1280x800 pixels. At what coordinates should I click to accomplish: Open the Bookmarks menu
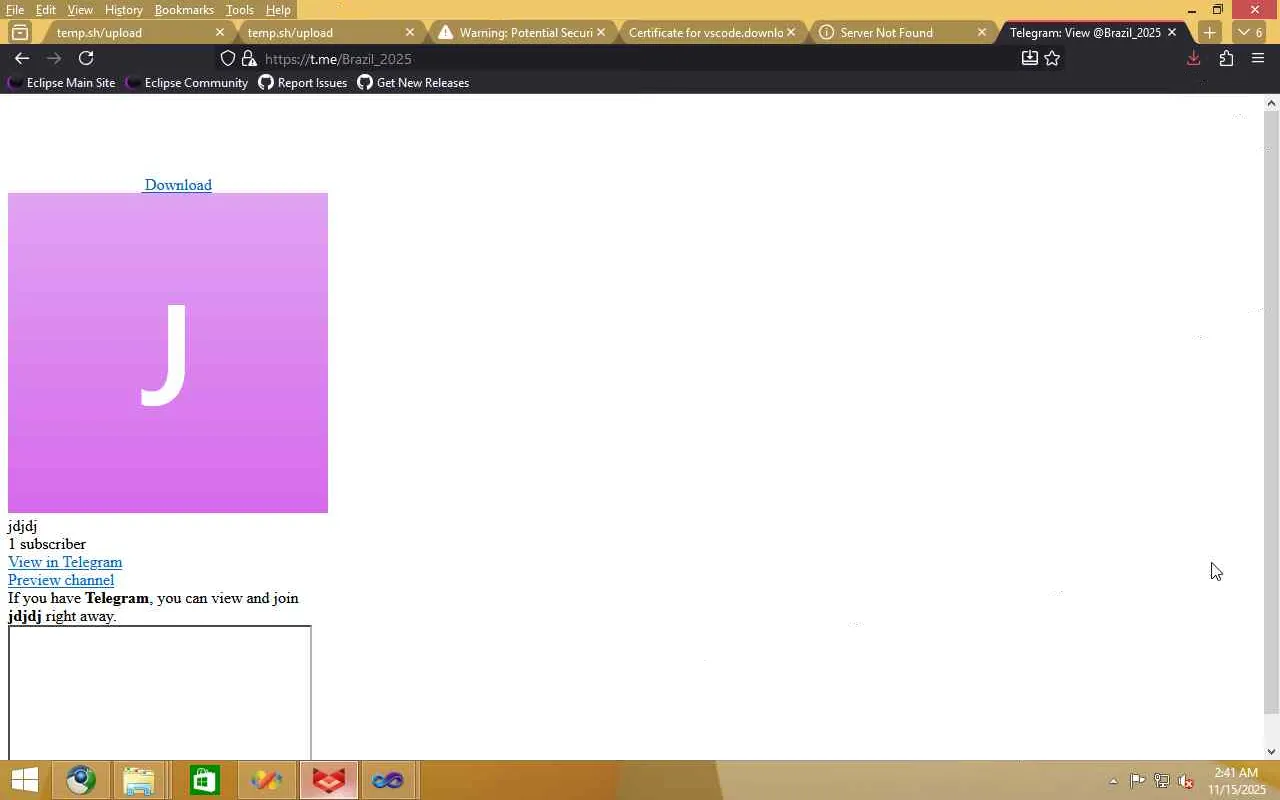pos(184,10)
